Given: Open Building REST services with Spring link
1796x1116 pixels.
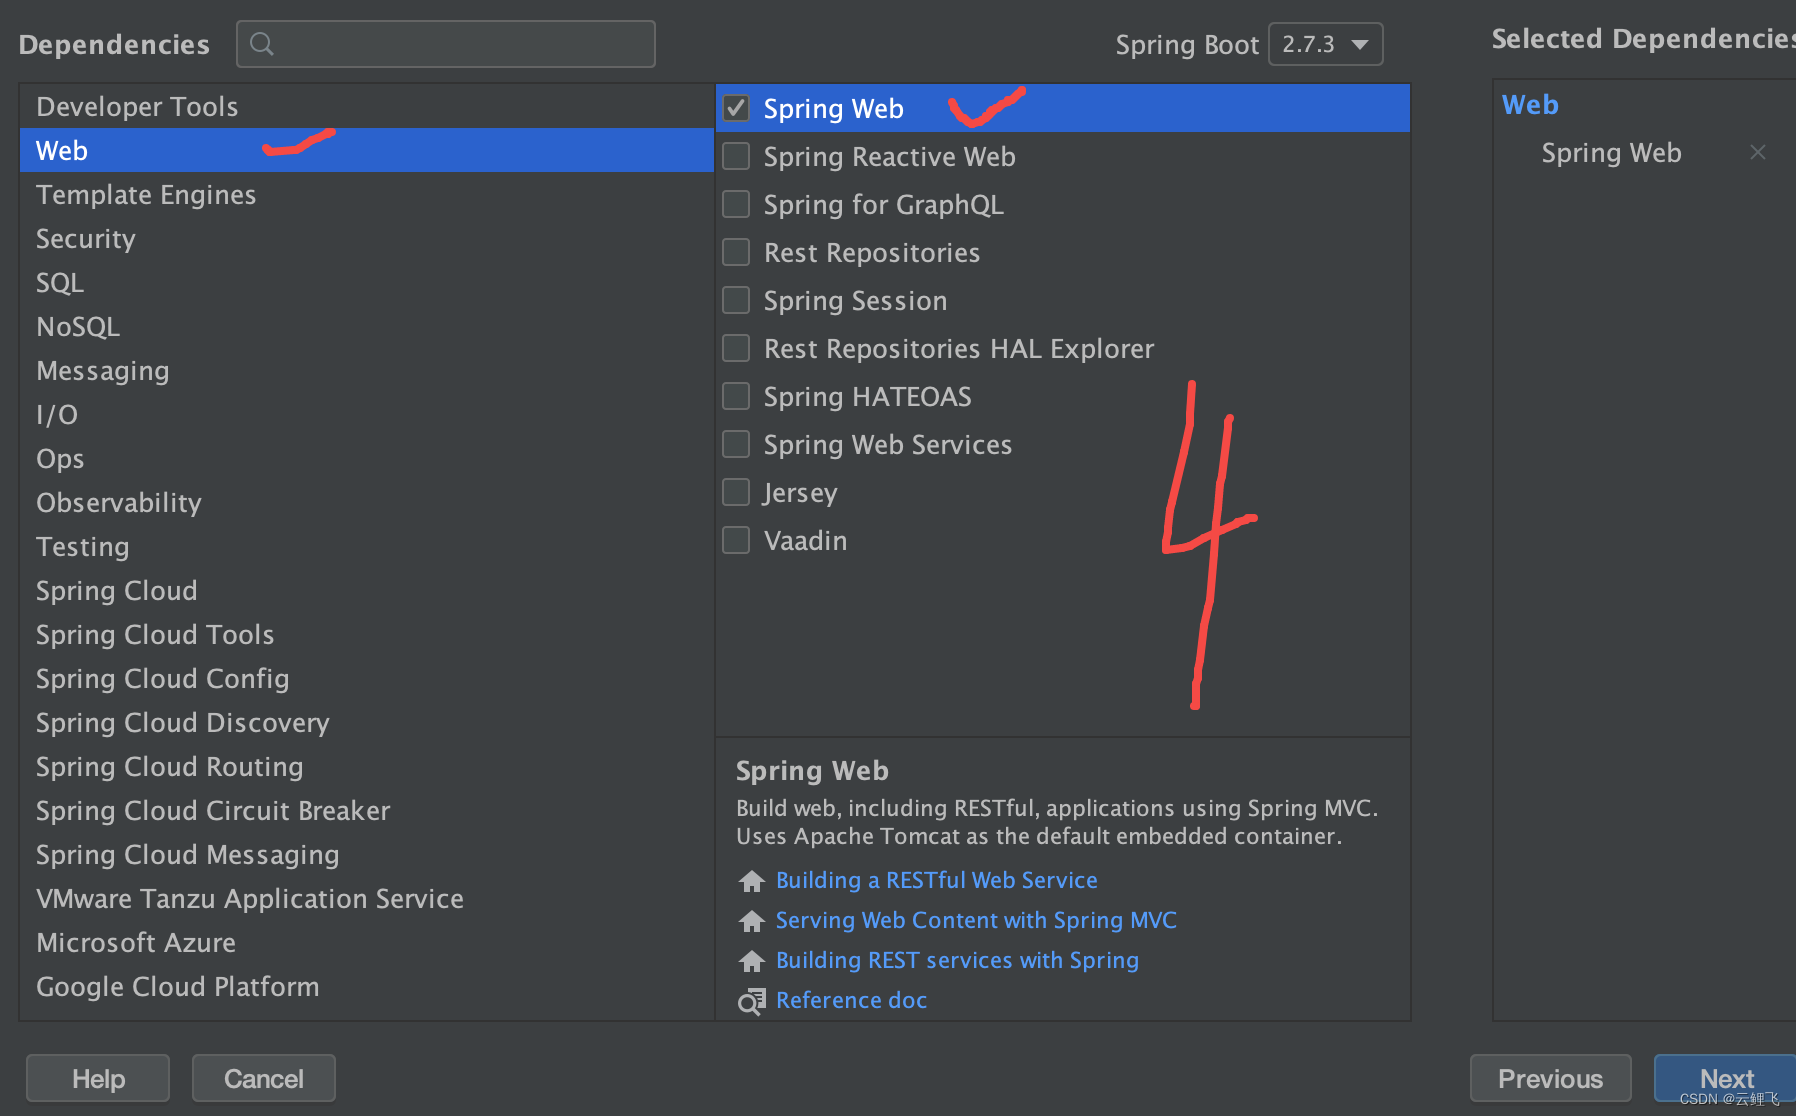Looking at the screenshot, I should click(957, 960).
